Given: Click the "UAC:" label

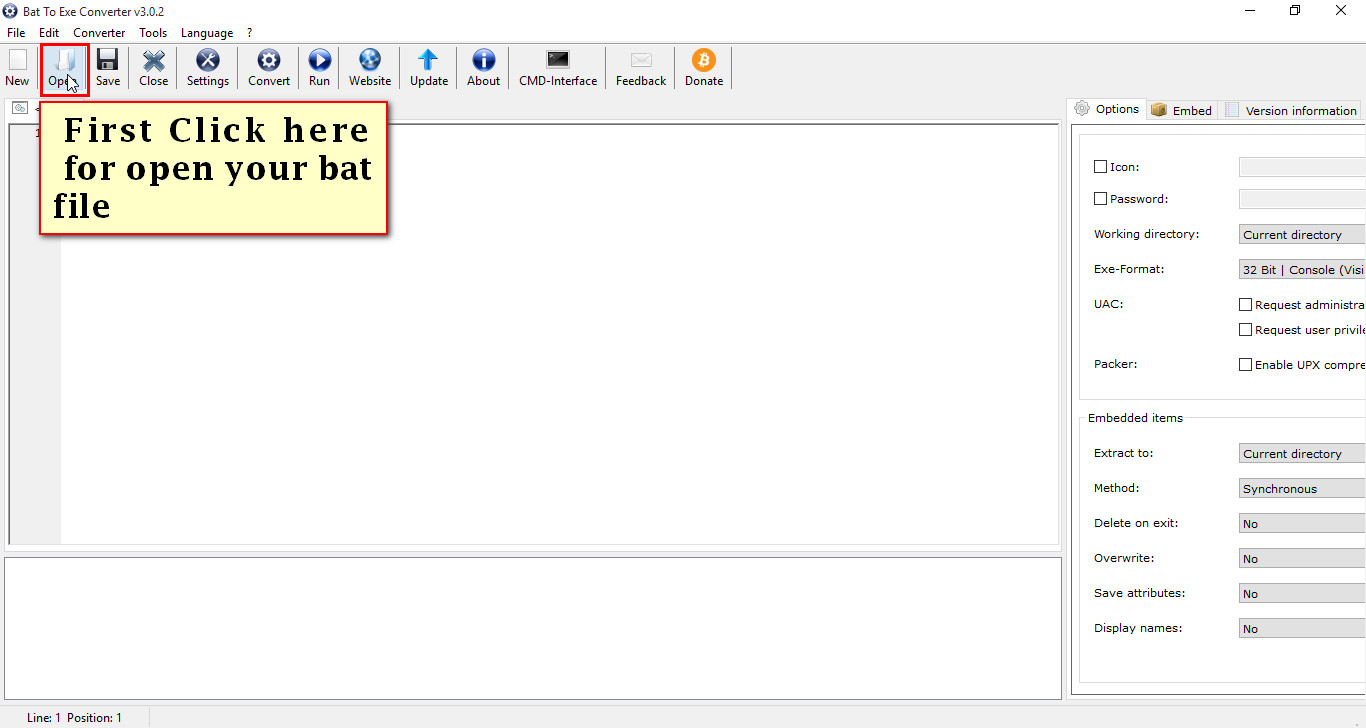Looking at the screenshot, I should click(x=1108, y=304).
